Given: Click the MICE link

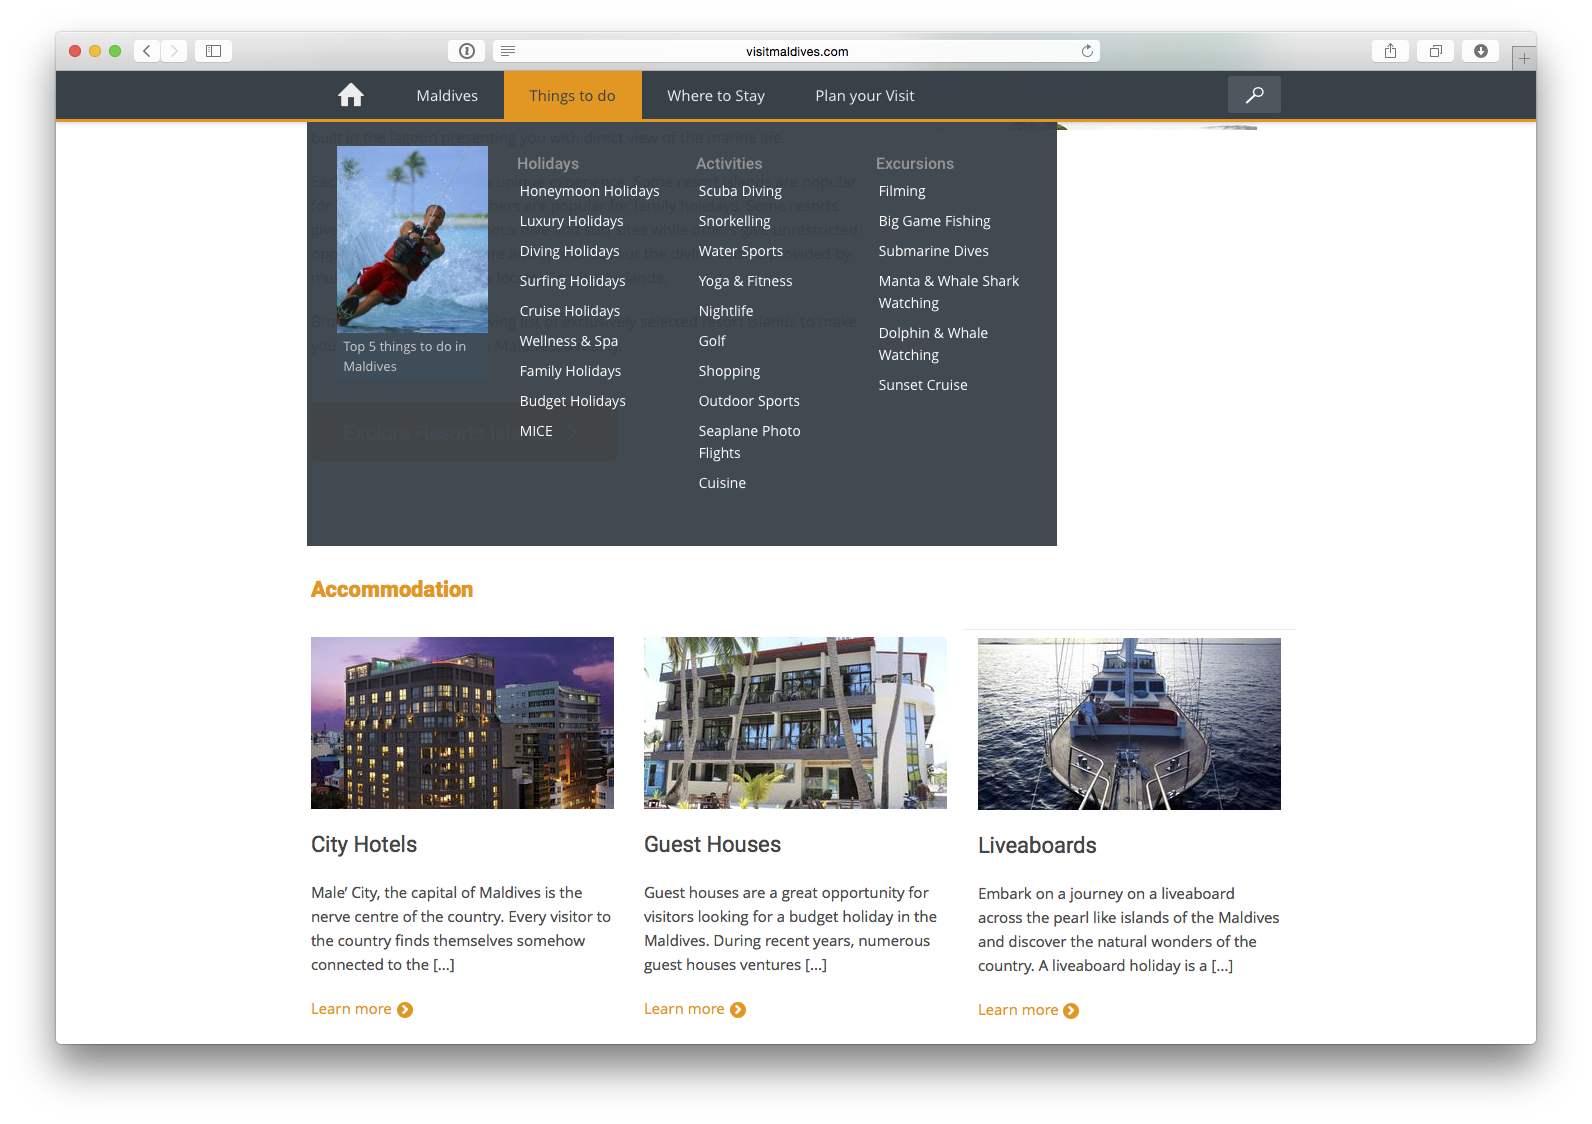Looking at the screenshot, I should point(536,431).
